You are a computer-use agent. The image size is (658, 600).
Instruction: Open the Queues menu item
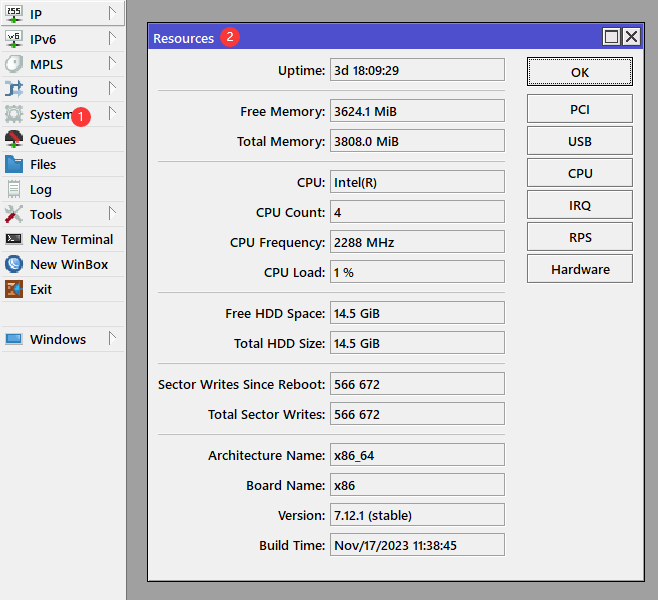click(x=63, y=139)
